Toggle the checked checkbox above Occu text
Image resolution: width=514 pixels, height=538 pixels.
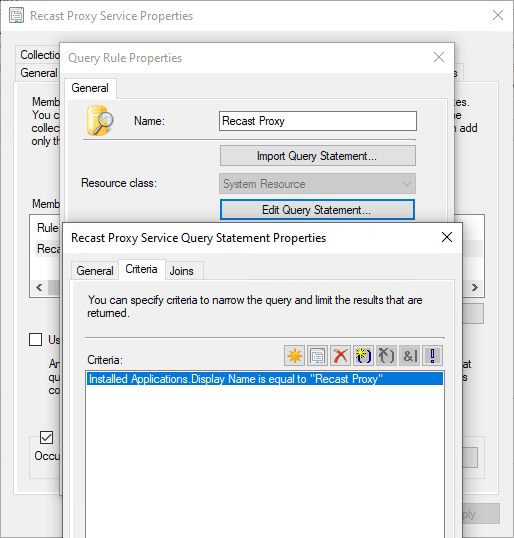(x=46, y=437)
